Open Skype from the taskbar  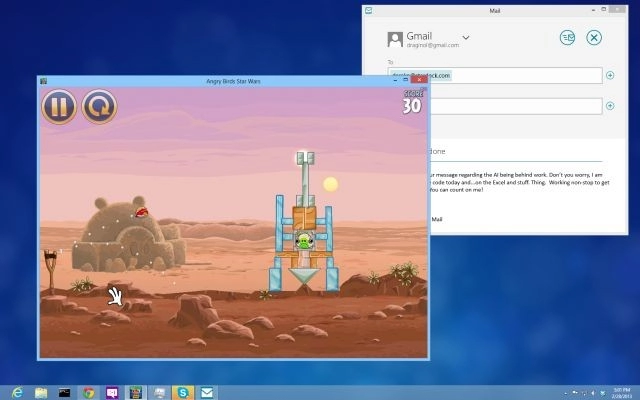point(183,393)
